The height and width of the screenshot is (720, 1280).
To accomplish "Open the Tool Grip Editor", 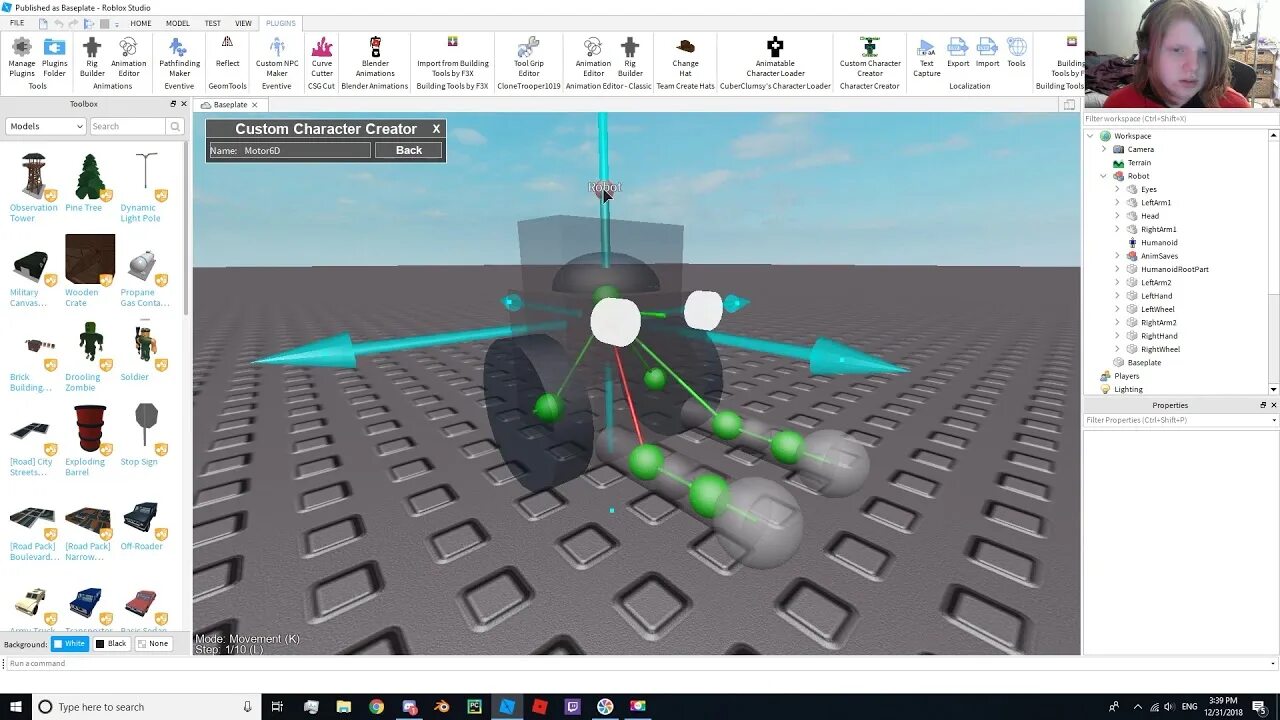I will (x=529, y=57).
